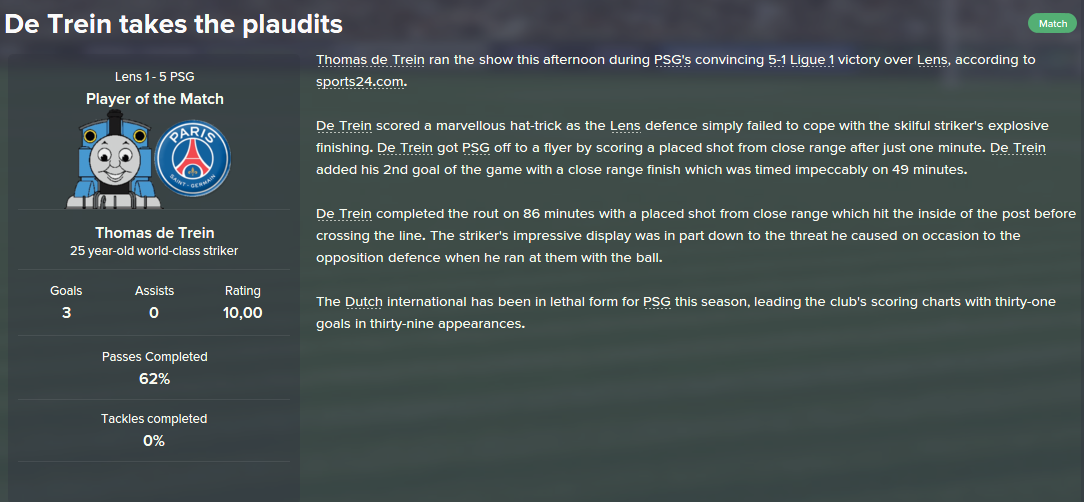This screenshot has height=502, width=1084.
Task: Select the Ligue 1 competition link
Action: (812, 59)
